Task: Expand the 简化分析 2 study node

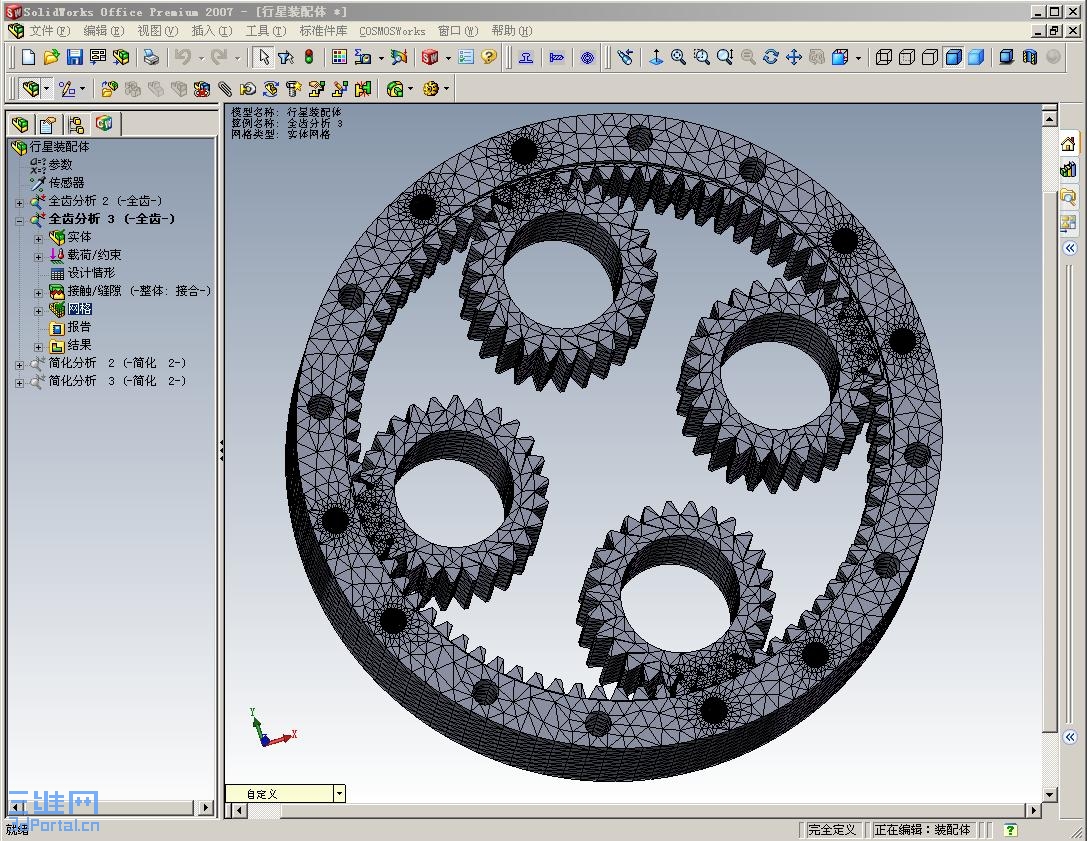Action: (x=19, y=365)
